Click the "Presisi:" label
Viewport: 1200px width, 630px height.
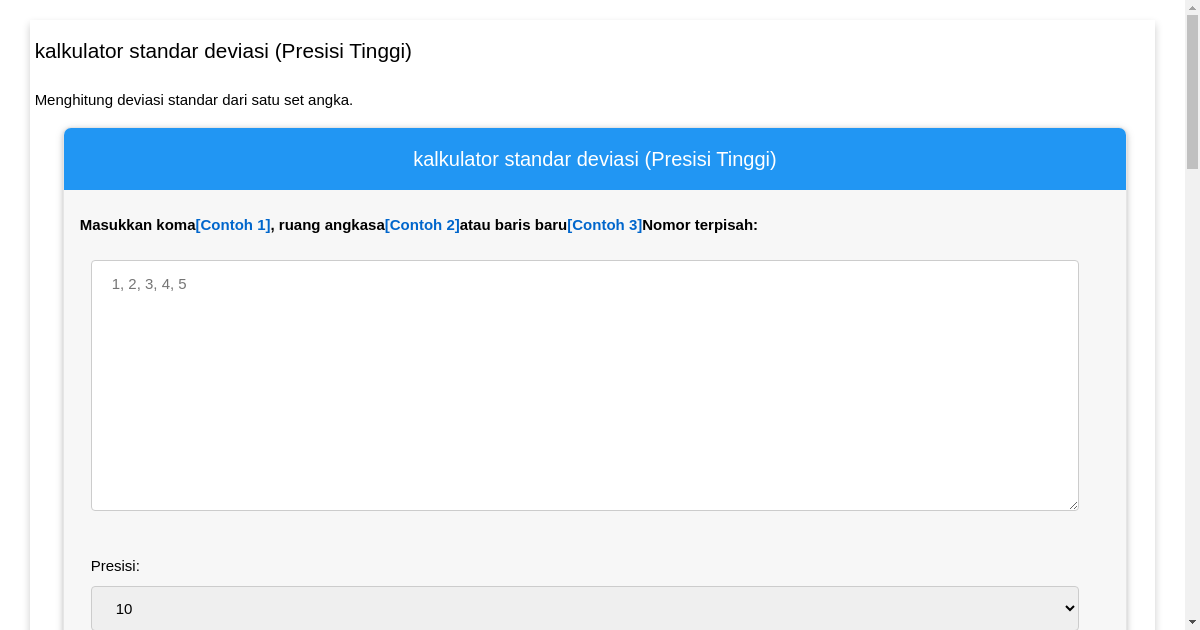115,566
